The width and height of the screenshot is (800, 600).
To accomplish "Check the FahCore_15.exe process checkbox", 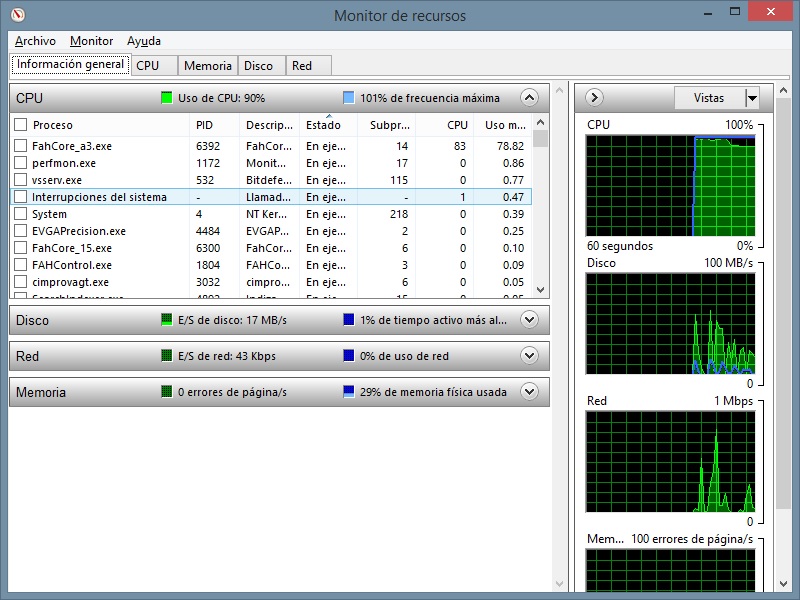I will coord(20,248).
